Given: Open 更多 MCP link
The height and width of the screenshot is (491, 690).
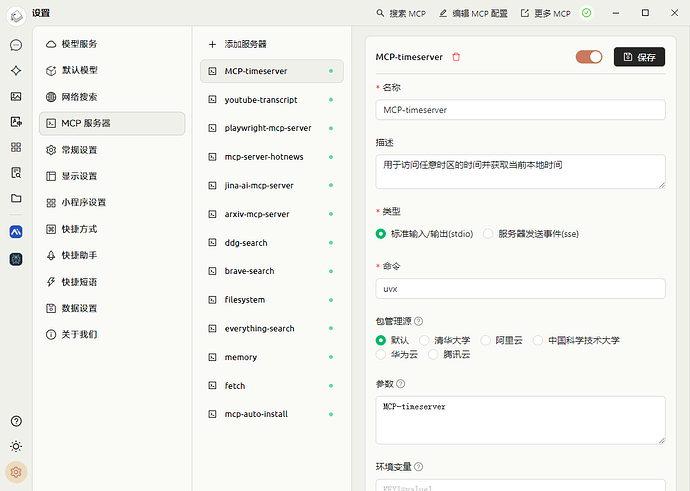Looking at the screenshot, I should click(545, 13).
